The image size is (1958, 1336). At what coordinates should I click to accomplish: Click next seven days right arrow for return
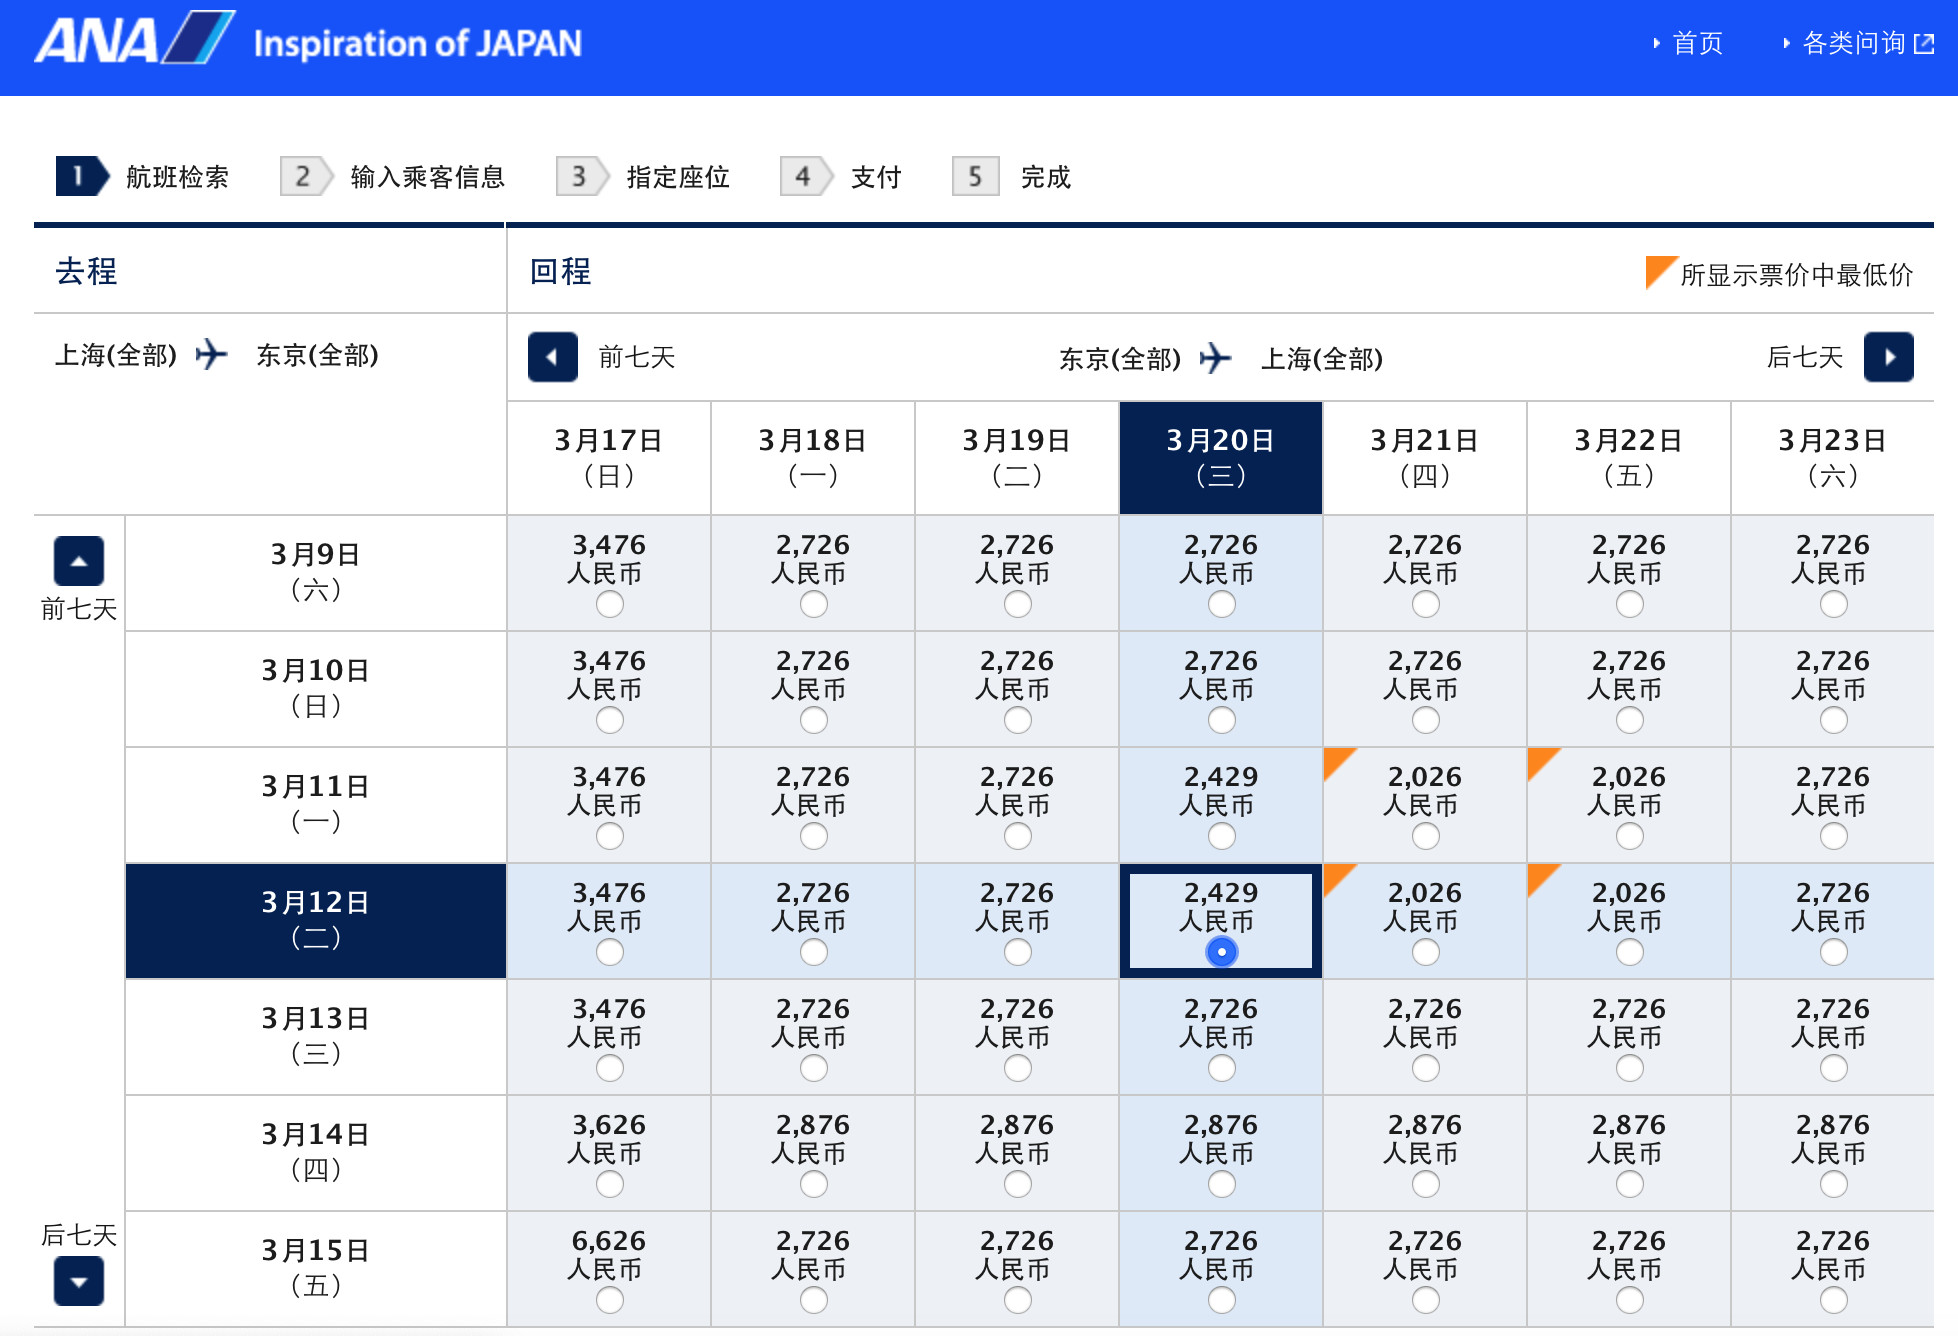tap(1888, 357)
